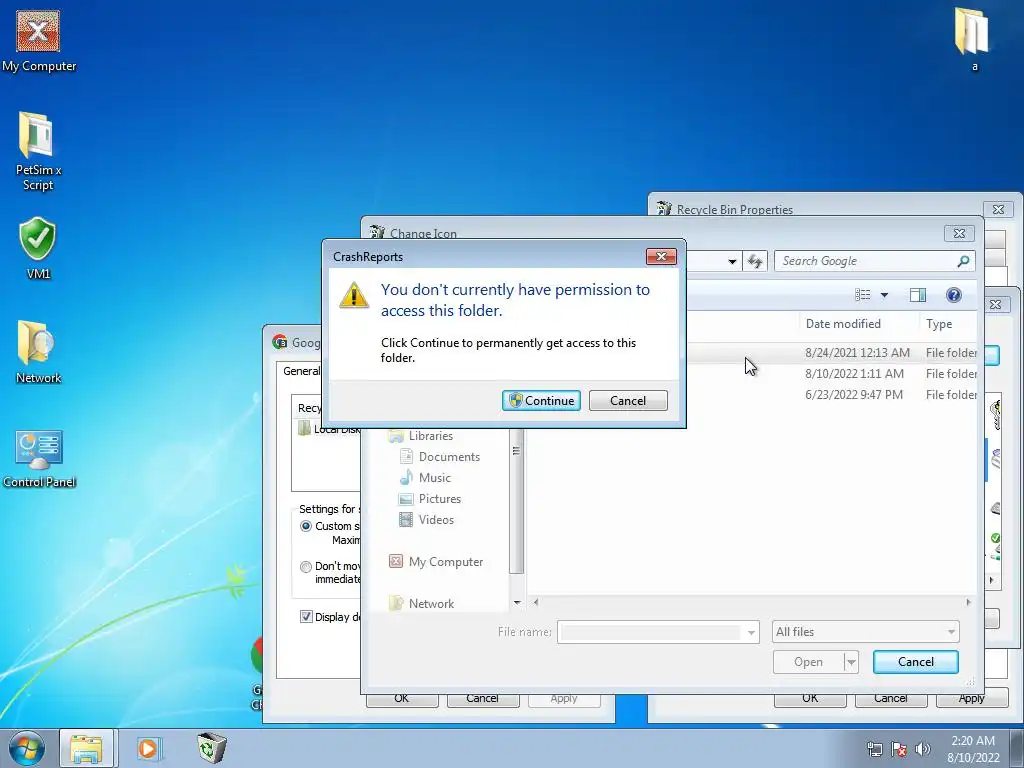Click Continue in CrashReports dialog
The image size is (1024, 768).
point(541,401)
